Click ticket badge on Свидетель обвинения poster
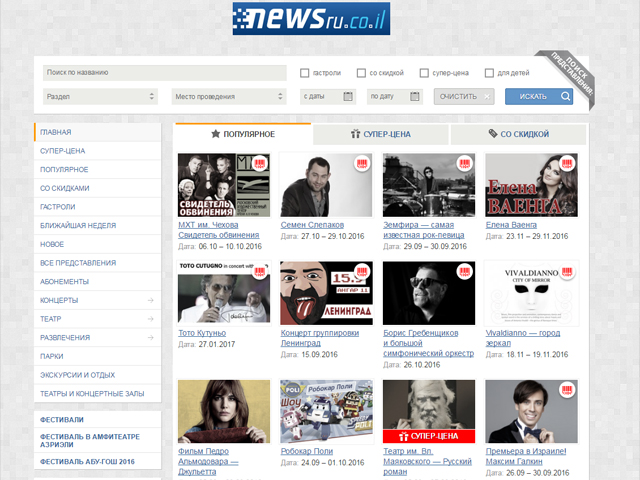 click(x=260, y=164)
